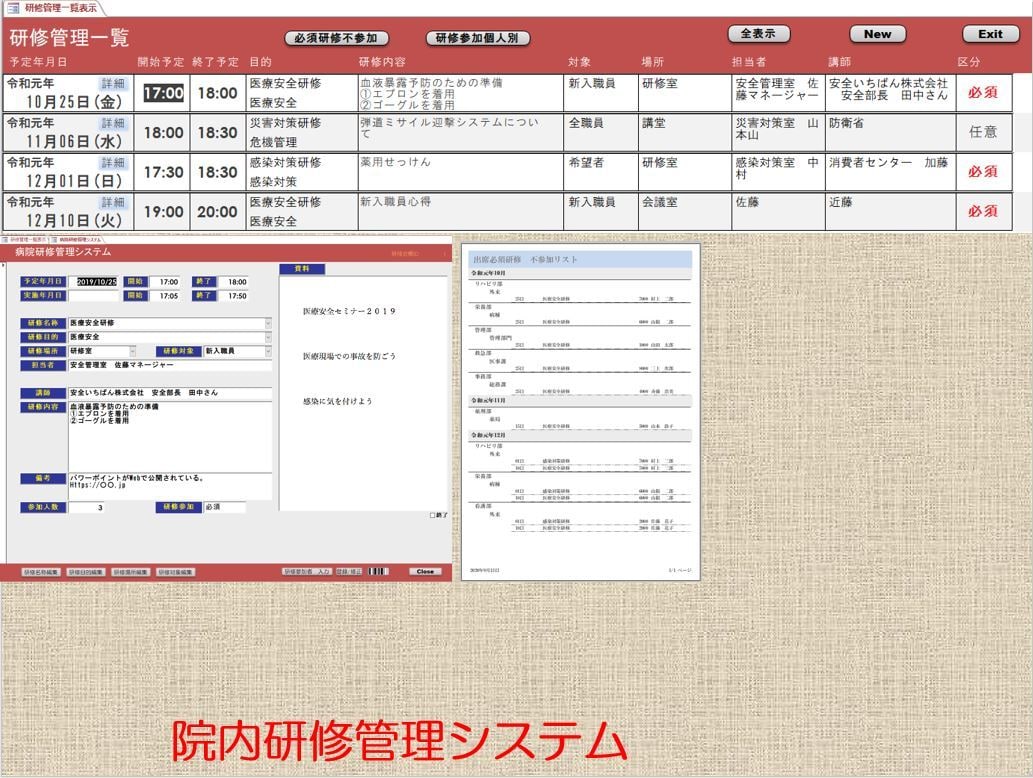Open 詳細 for the 12月10日 training row
This screenshot has height=778, width=1033.
113,202
